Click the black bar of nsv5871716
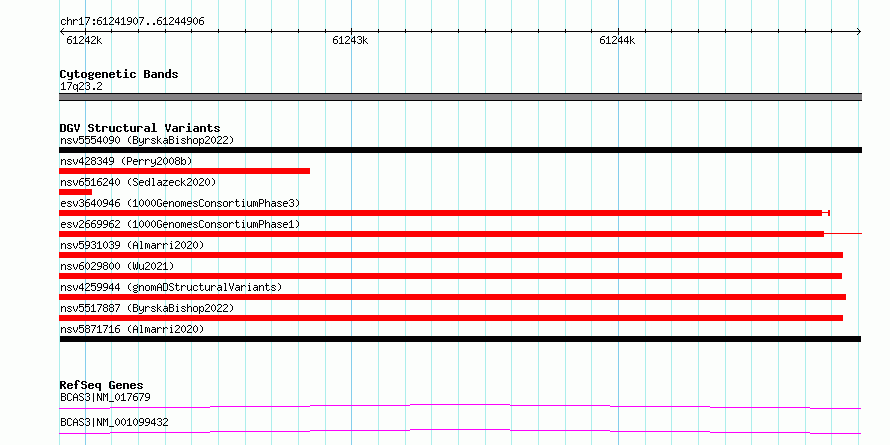The image size is (890, 445). point(460,339)
